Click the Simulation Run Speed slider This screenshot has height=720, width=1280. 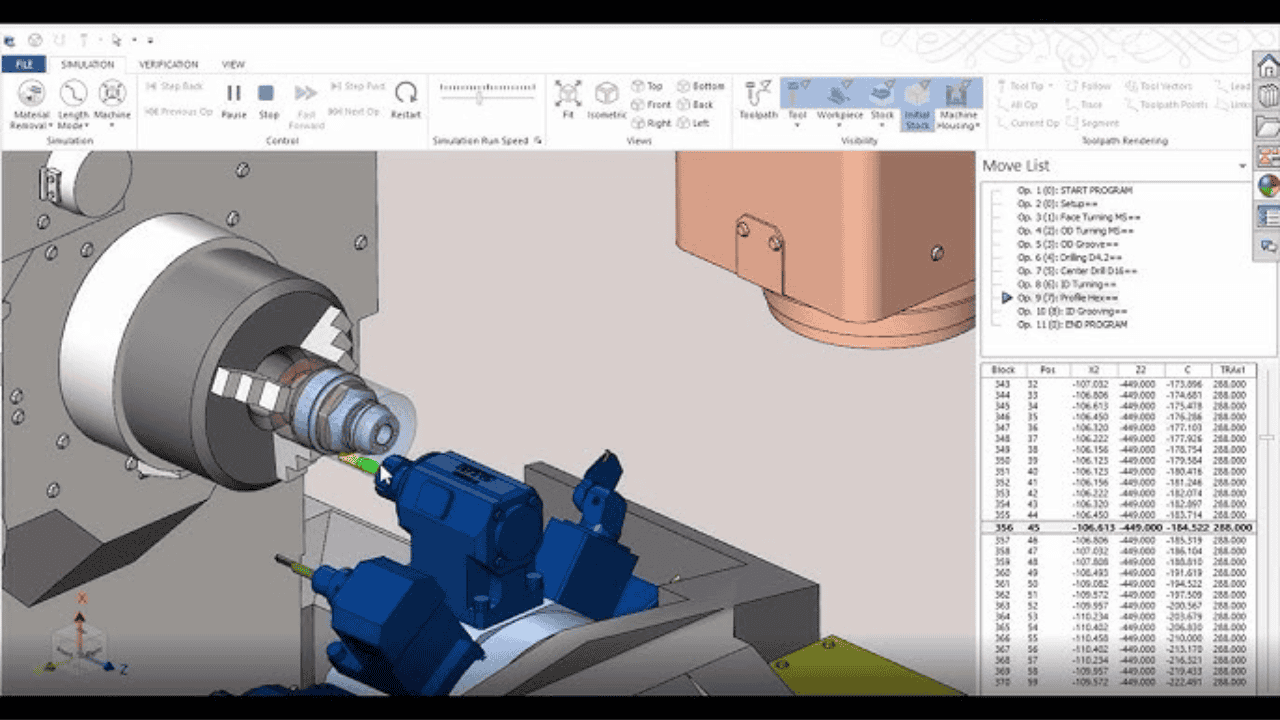click(x=481, y=95)
